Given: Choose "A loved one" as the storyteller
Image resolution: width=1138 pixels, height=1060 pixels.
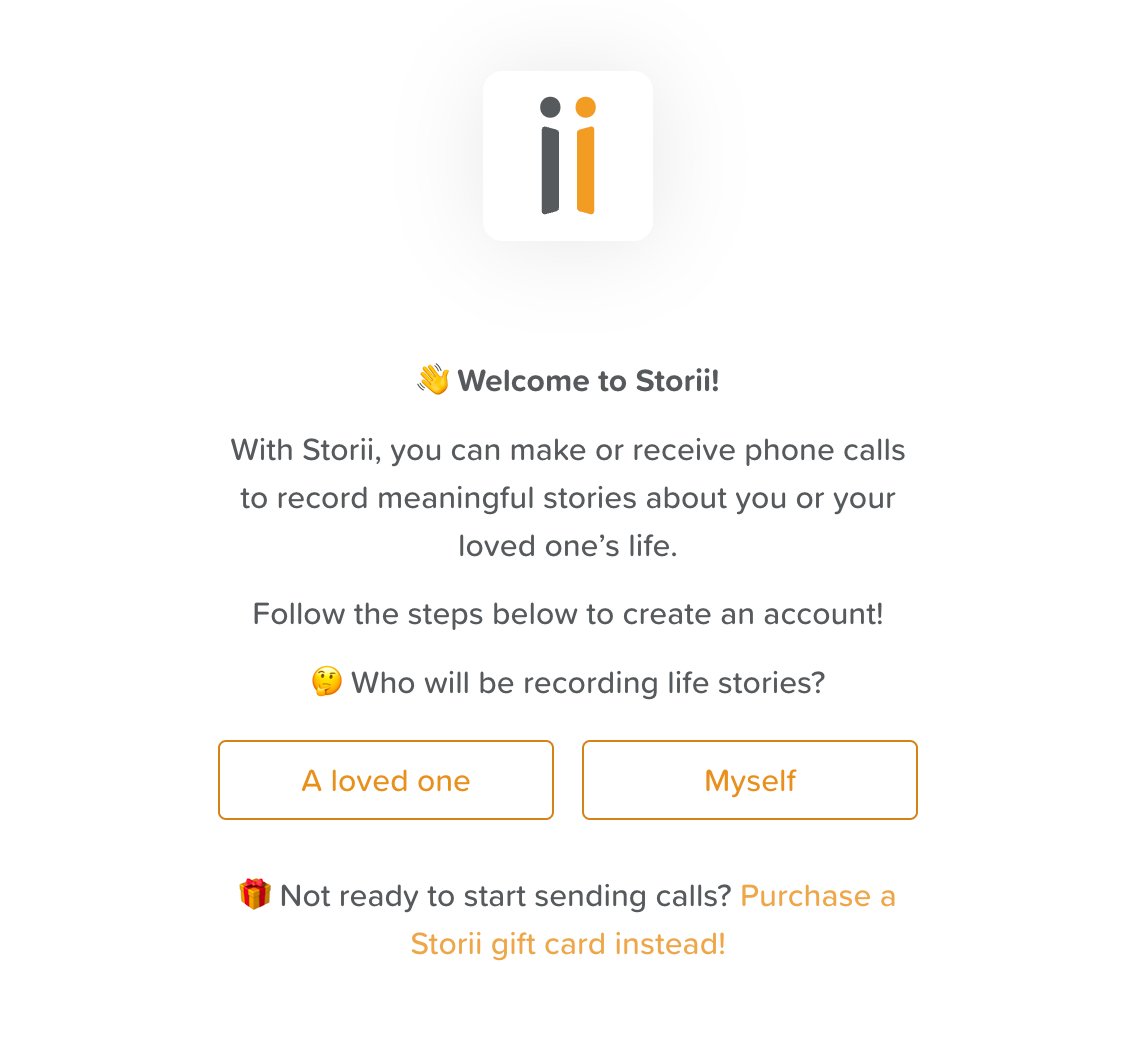Looking at the screenshot, I should coord(386,780).
